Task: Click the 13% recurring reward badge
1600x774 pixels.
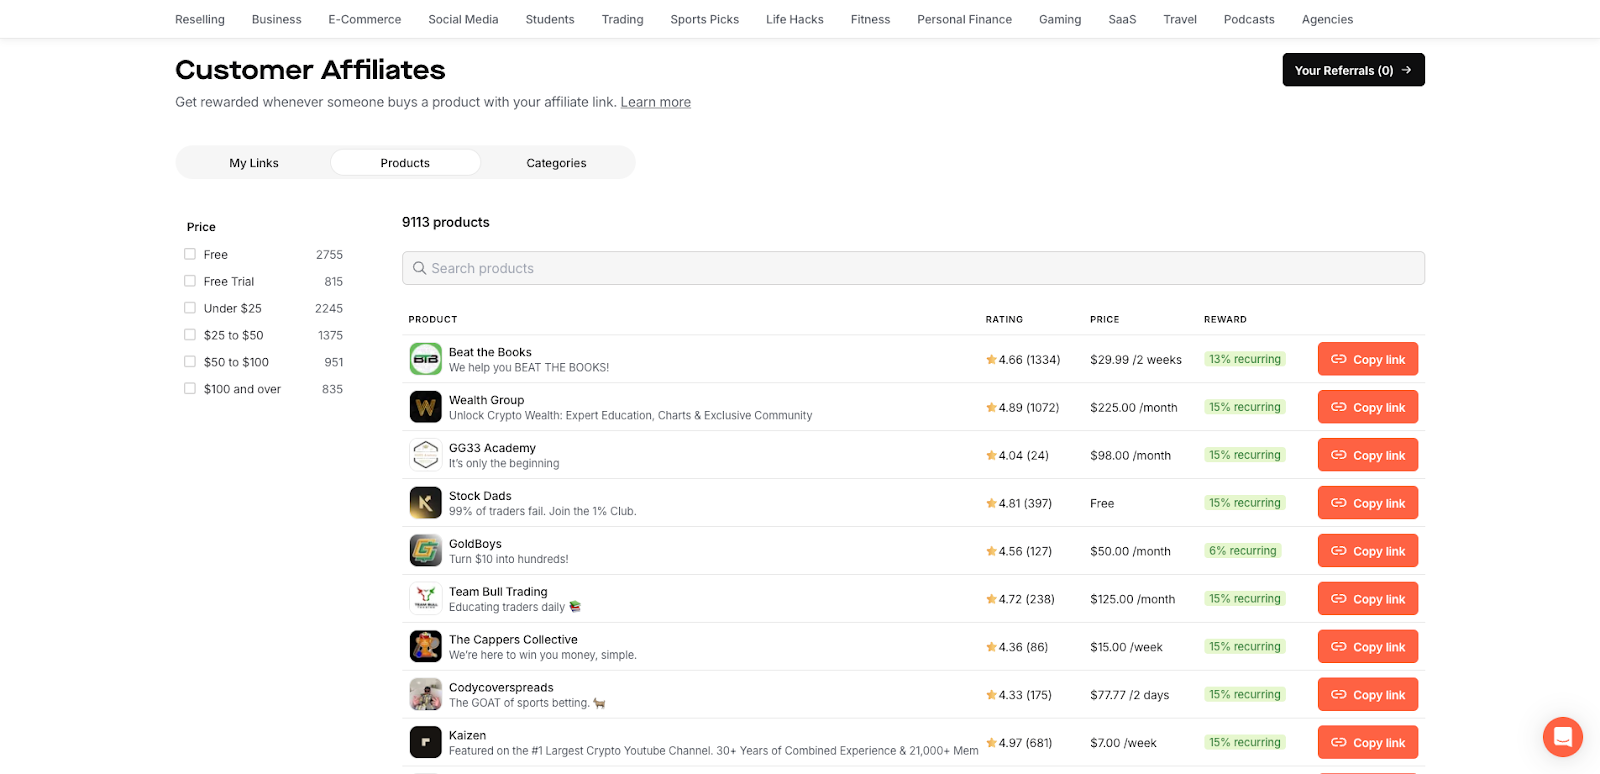Action: 1245,359
